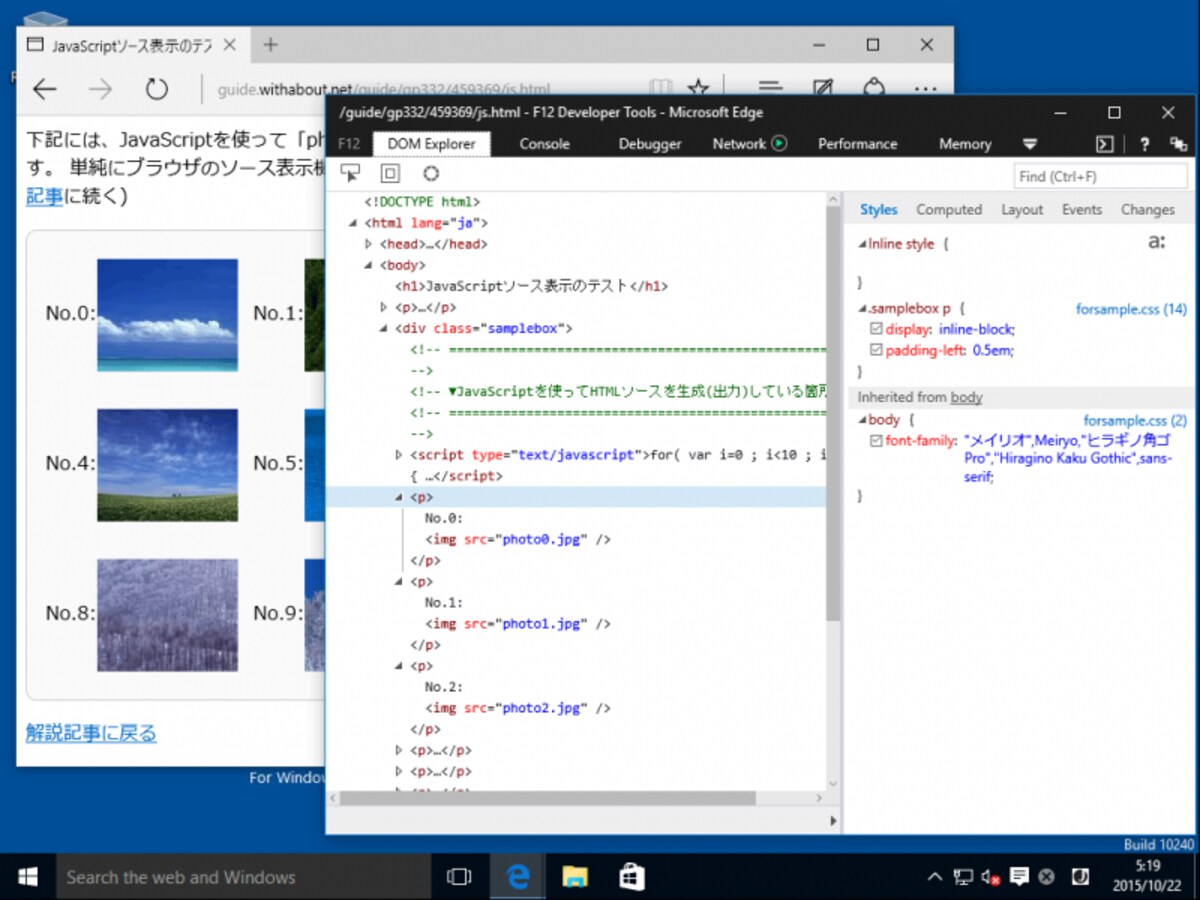Go back in Edge browser window

click(44, 89)
